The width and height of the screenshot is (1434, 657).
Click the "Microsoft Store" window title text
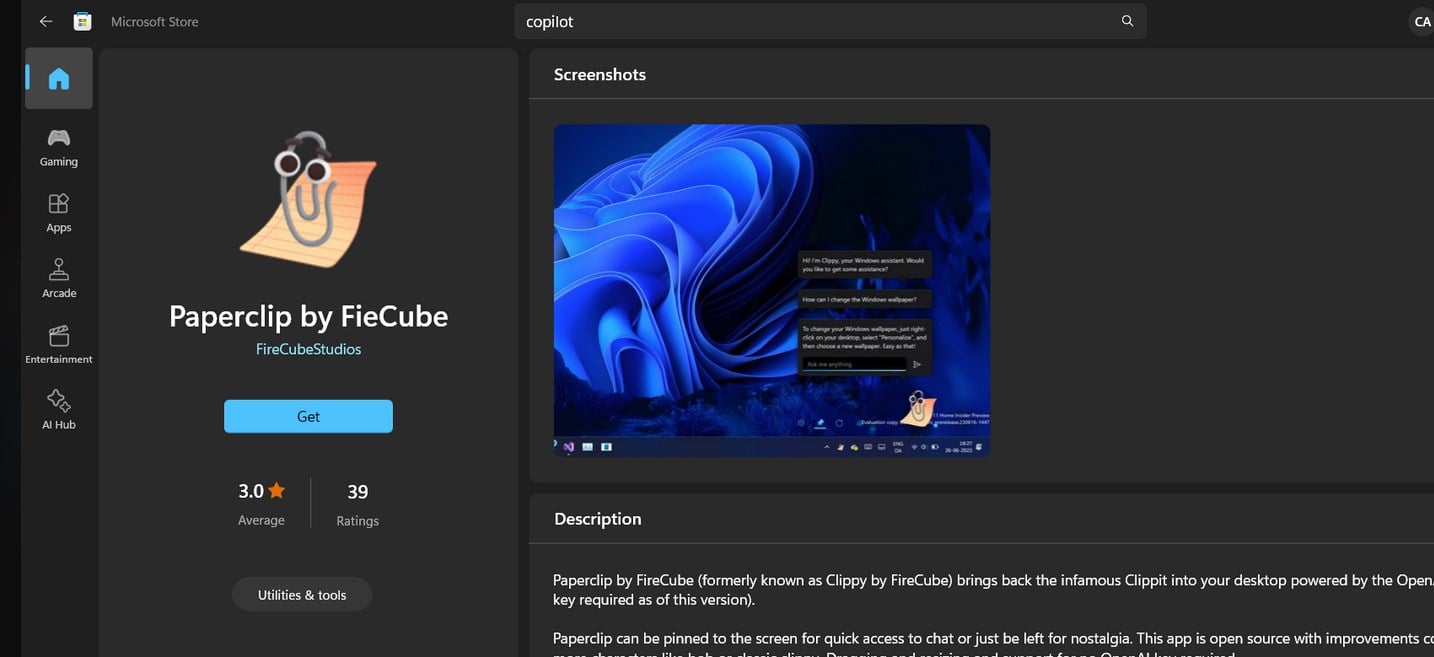[155, 21]
